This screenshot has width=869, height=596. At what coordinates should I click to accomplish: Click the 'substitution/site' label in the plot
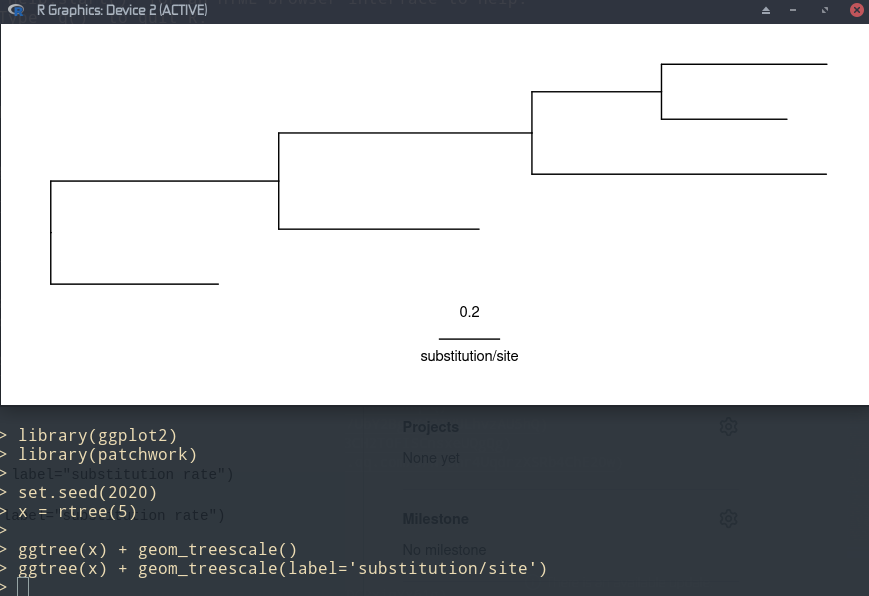468,356
